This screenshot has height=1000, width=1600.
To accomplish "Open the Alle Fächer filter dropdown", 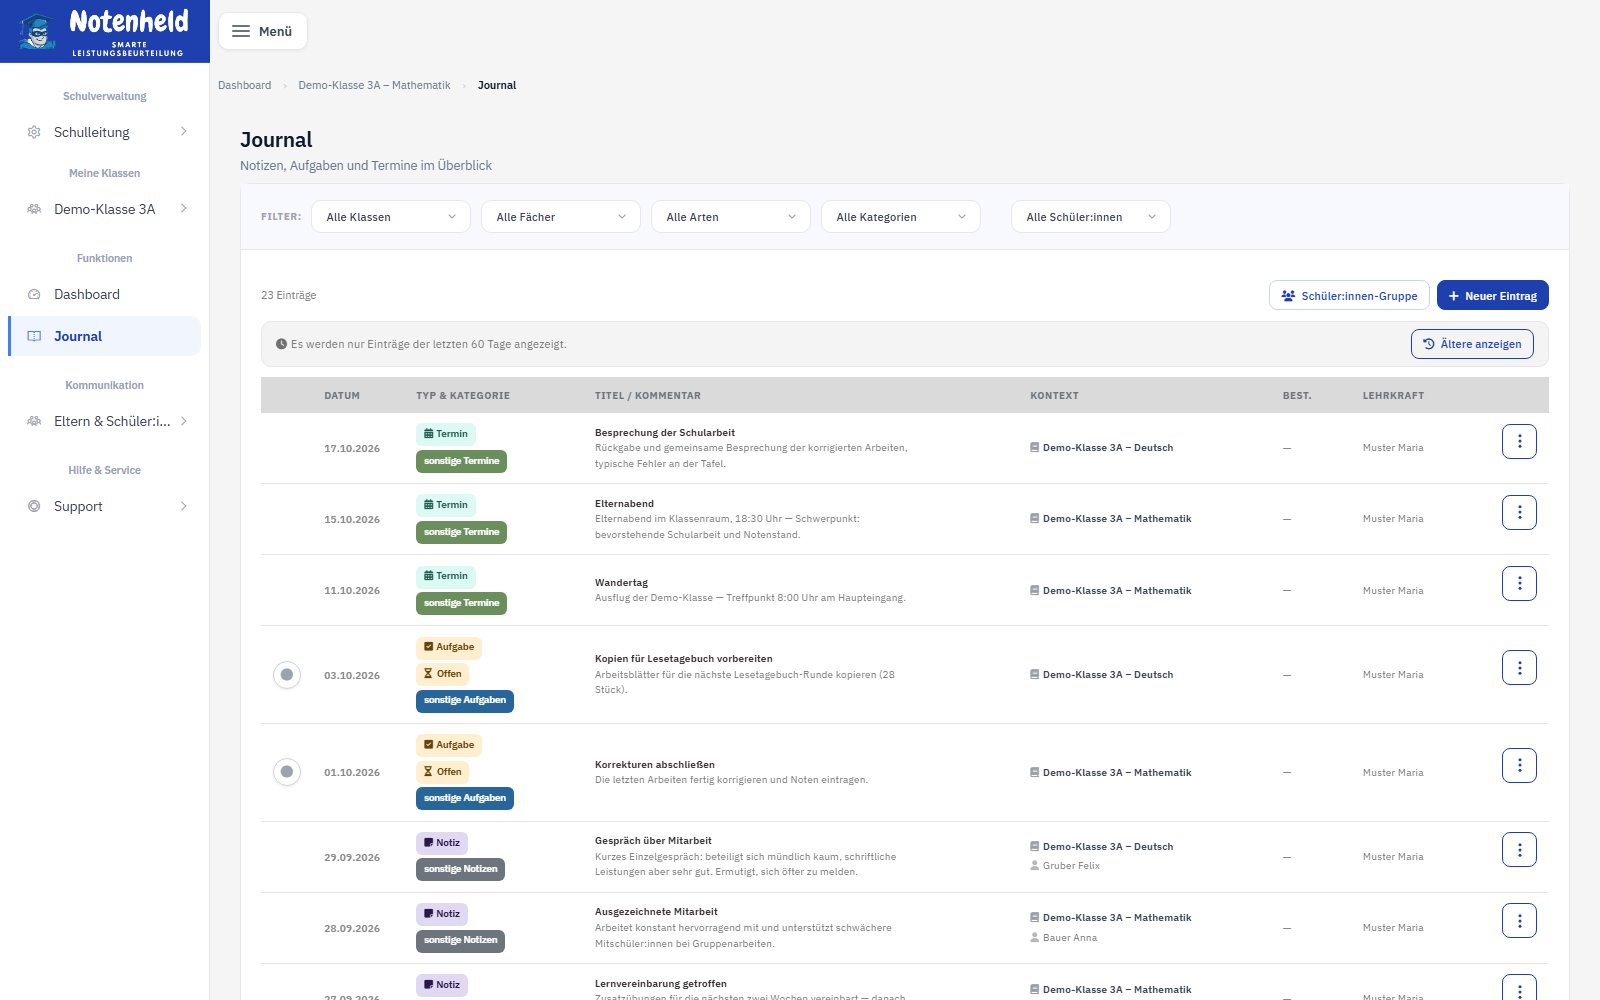I will tap(561, 217).
